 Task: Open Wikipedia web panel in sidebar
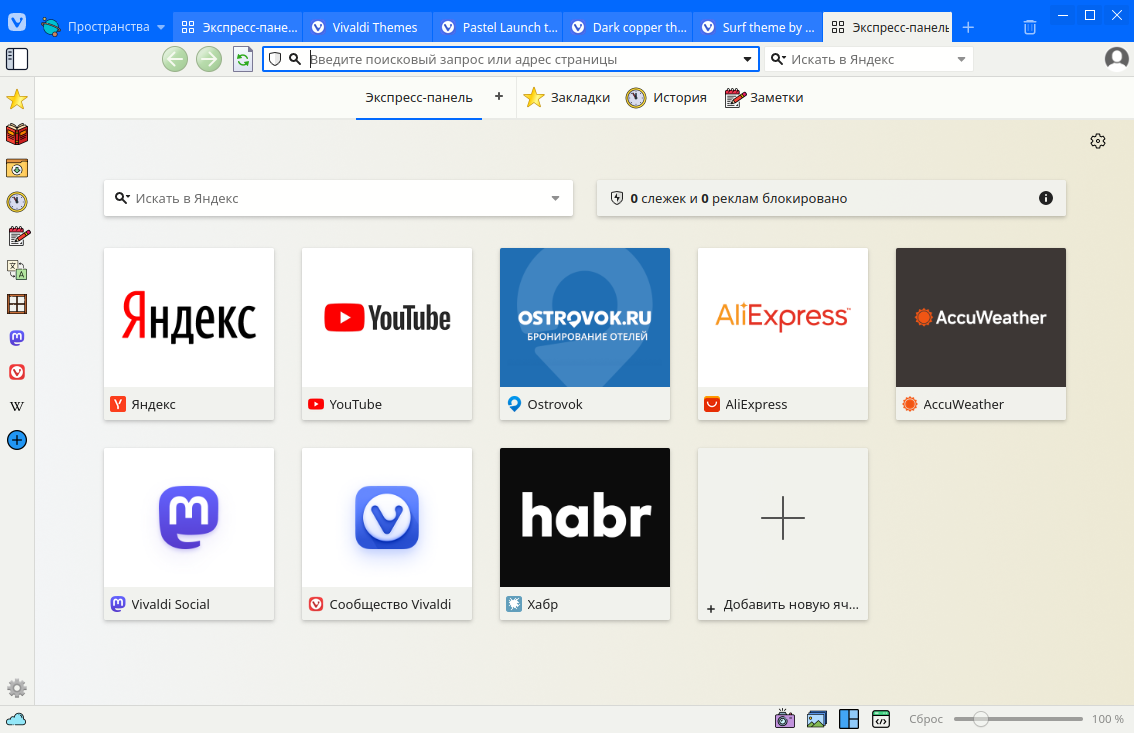[17, 406]
